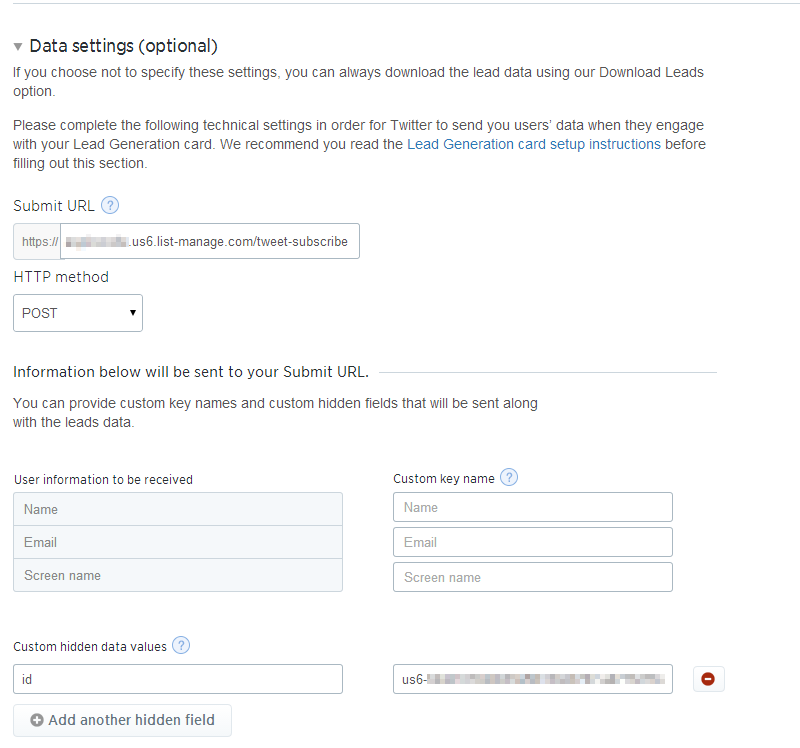Click Screen name row in user information
The image size is (800, 748).
[x=178, y=575]
